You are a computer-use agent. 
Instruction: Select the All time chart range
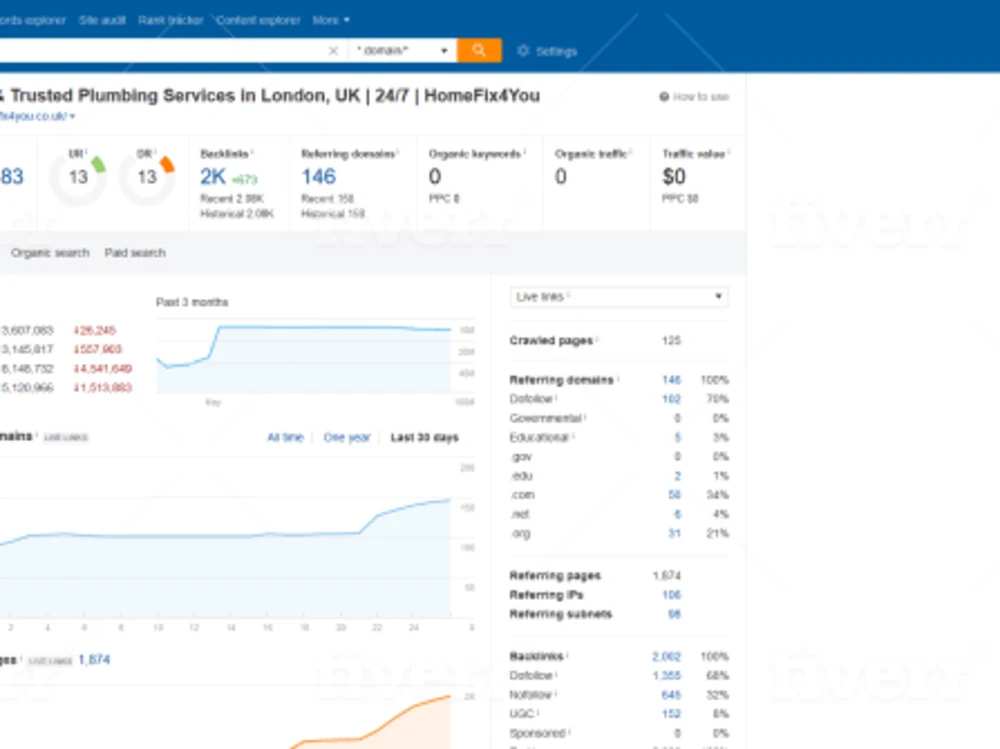tap(285, 437)
